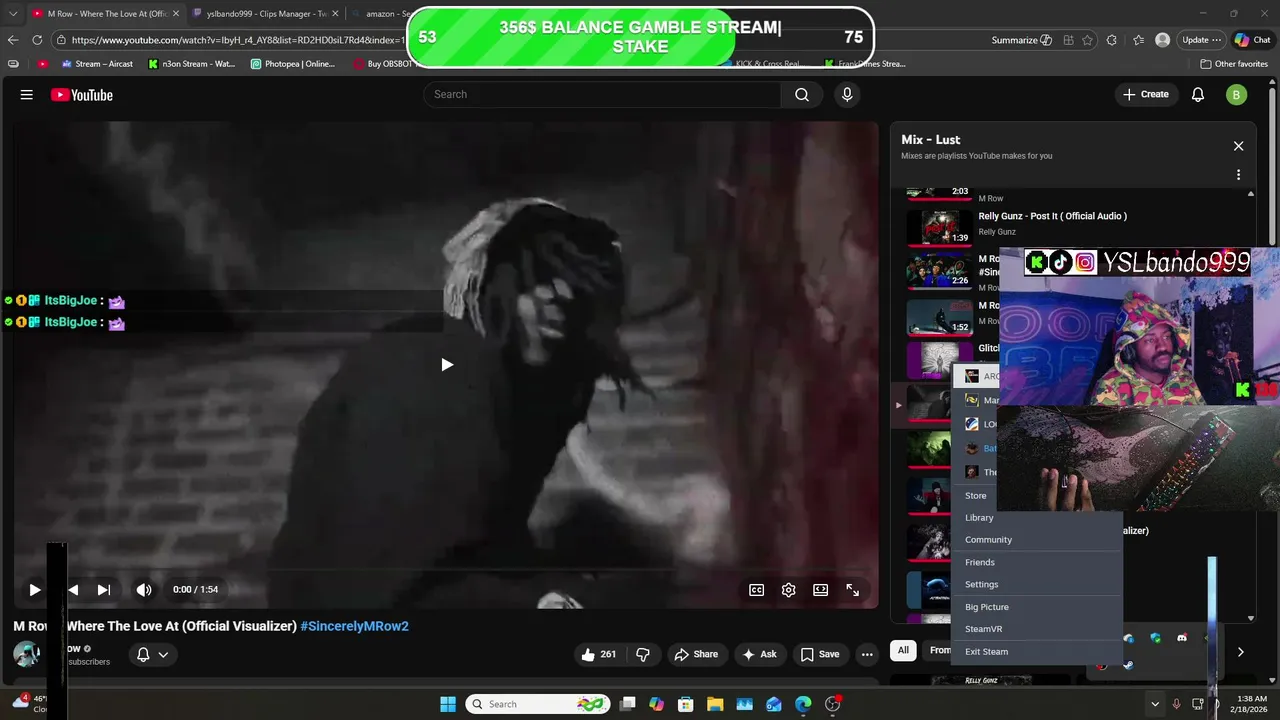Click the Update browser button
This screenshot has width=1280, height=720.
1200,40
